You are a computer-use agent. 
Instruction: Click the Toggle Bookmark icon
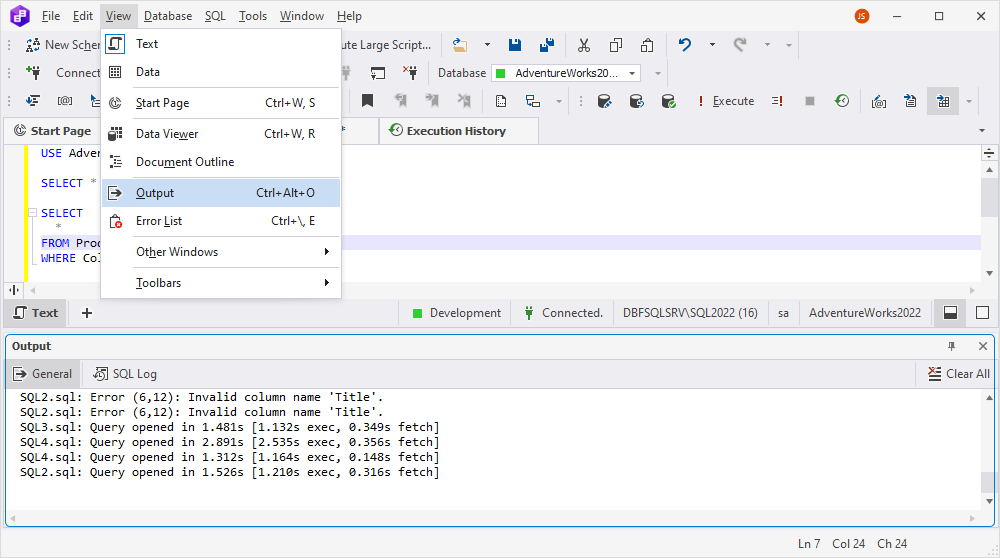[x=367, y=101]
